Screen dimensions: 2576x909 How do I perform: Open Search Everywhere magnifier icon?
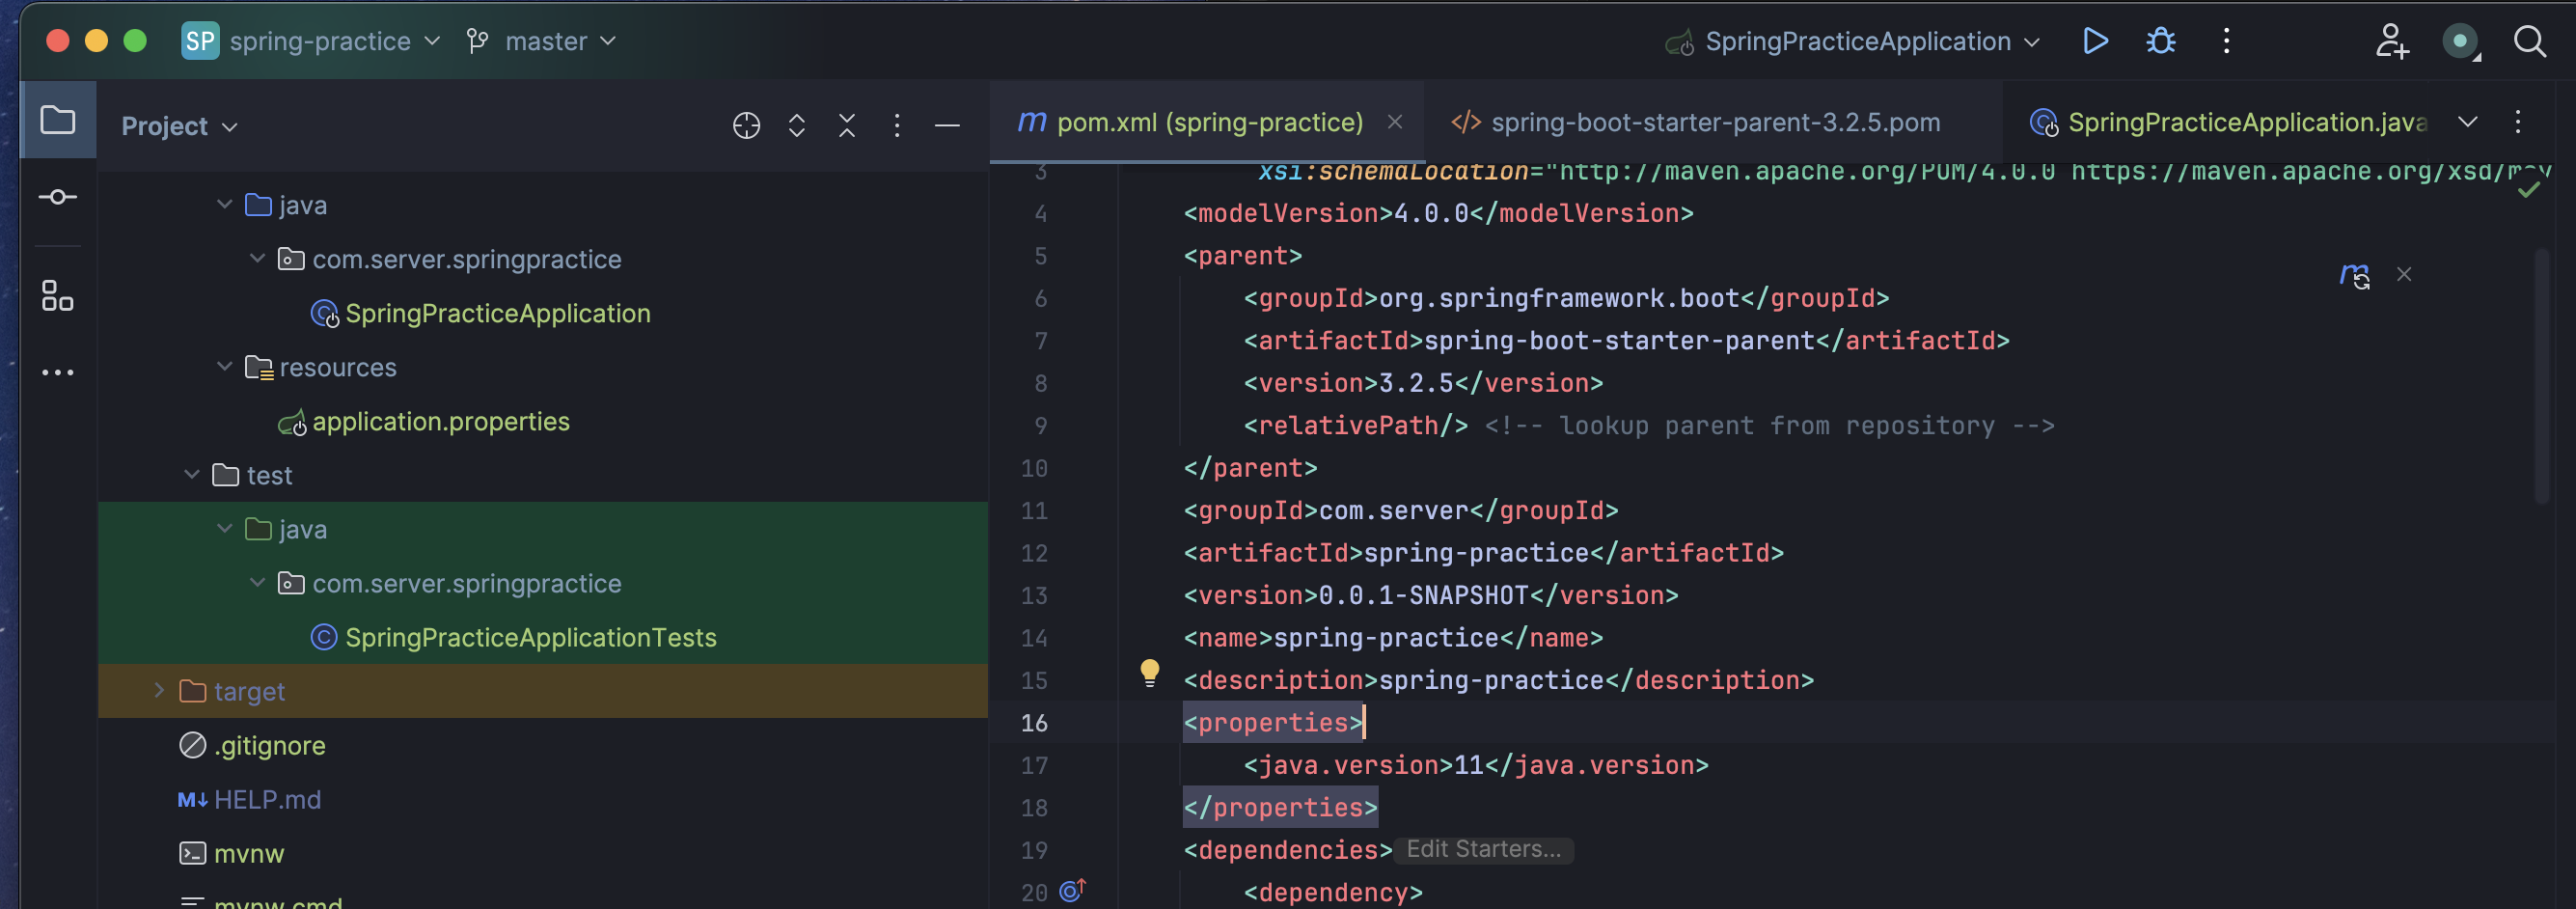pos(2530,41)
